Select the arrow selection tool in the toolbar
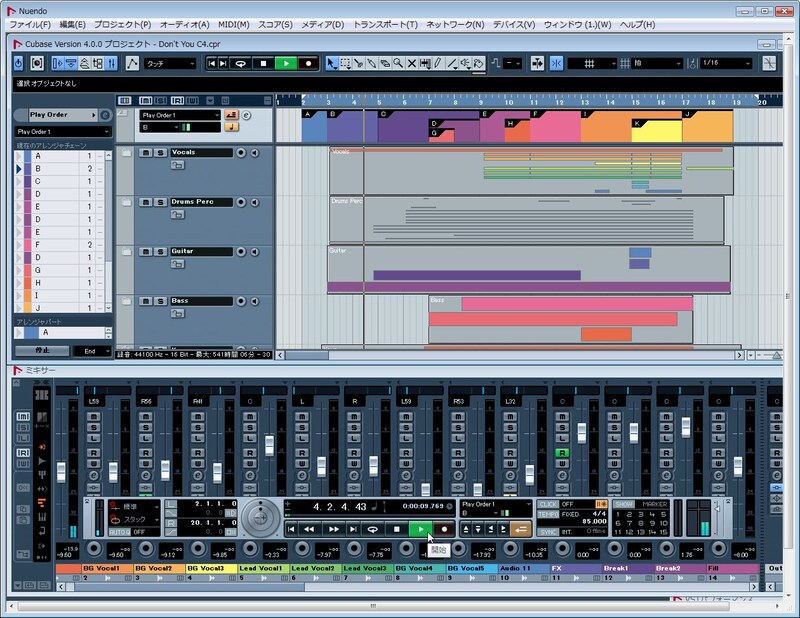 (332, 63)
